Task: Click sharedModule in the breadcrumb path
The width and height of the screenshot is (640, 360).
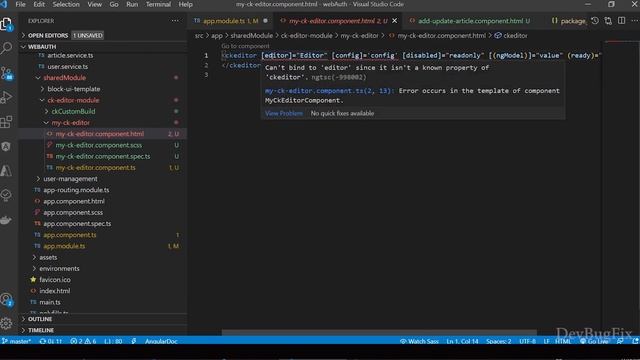Action: tap(251, 36)
